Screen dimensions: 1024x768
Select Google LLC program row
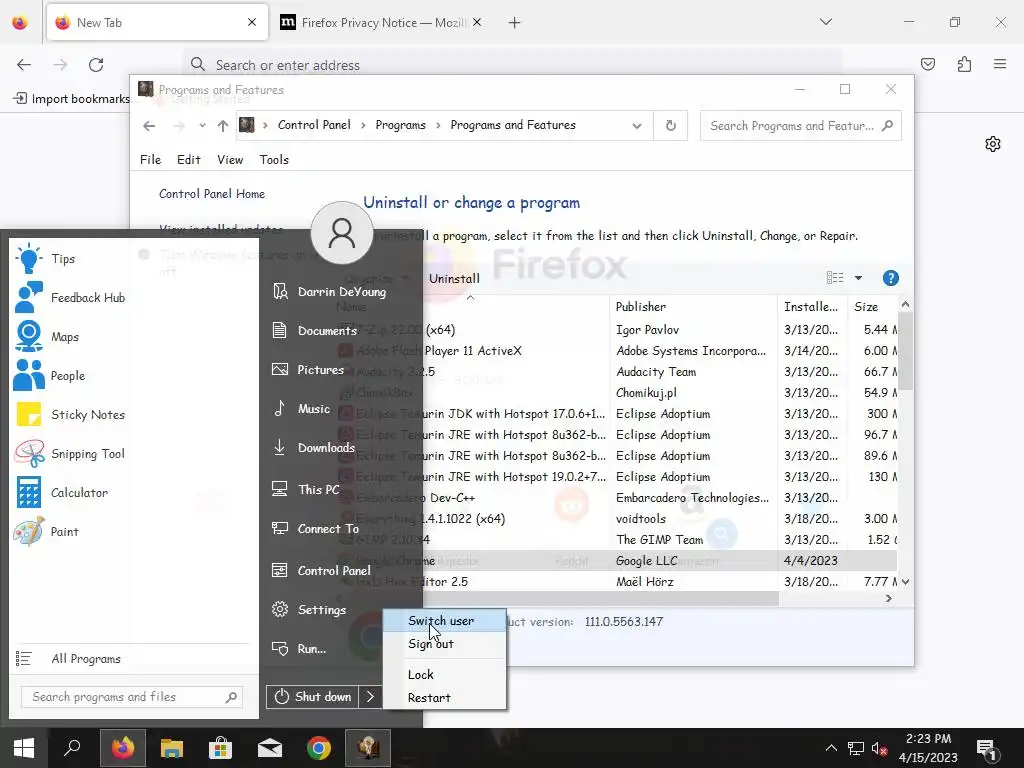click(x=617, y=560)
